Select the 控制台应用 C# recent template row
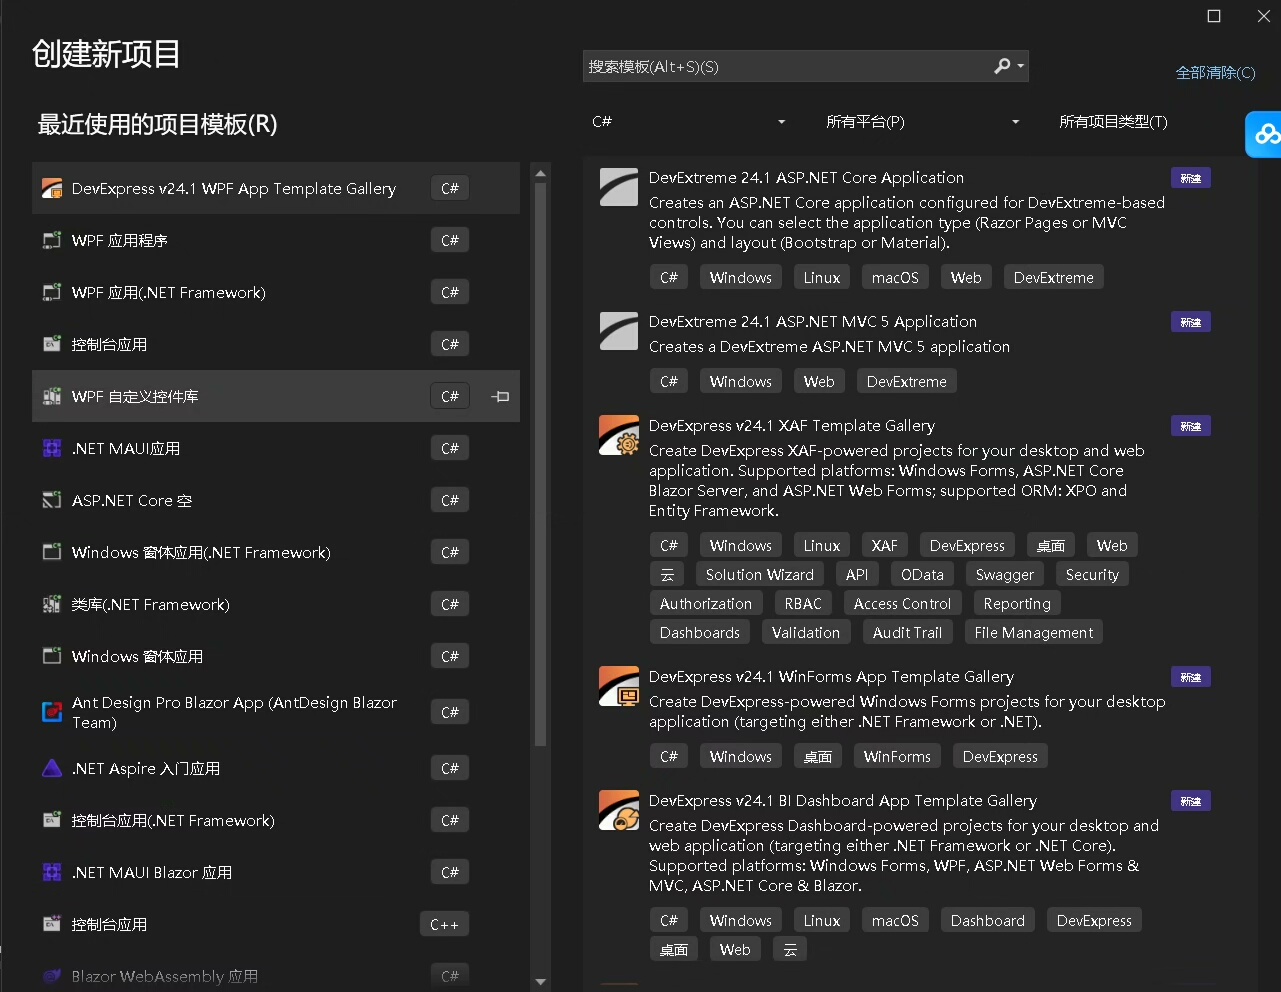1281x992 pixels. click(276, 344)
